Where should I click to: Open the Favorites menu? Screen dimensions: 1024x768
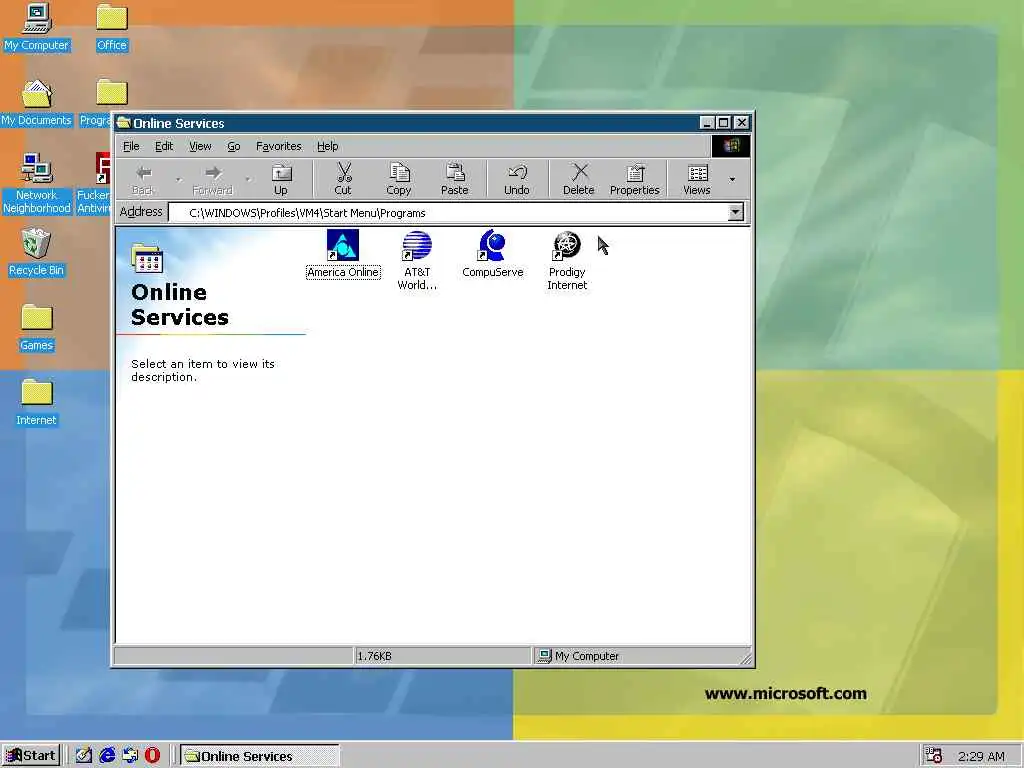click(279, 146)
